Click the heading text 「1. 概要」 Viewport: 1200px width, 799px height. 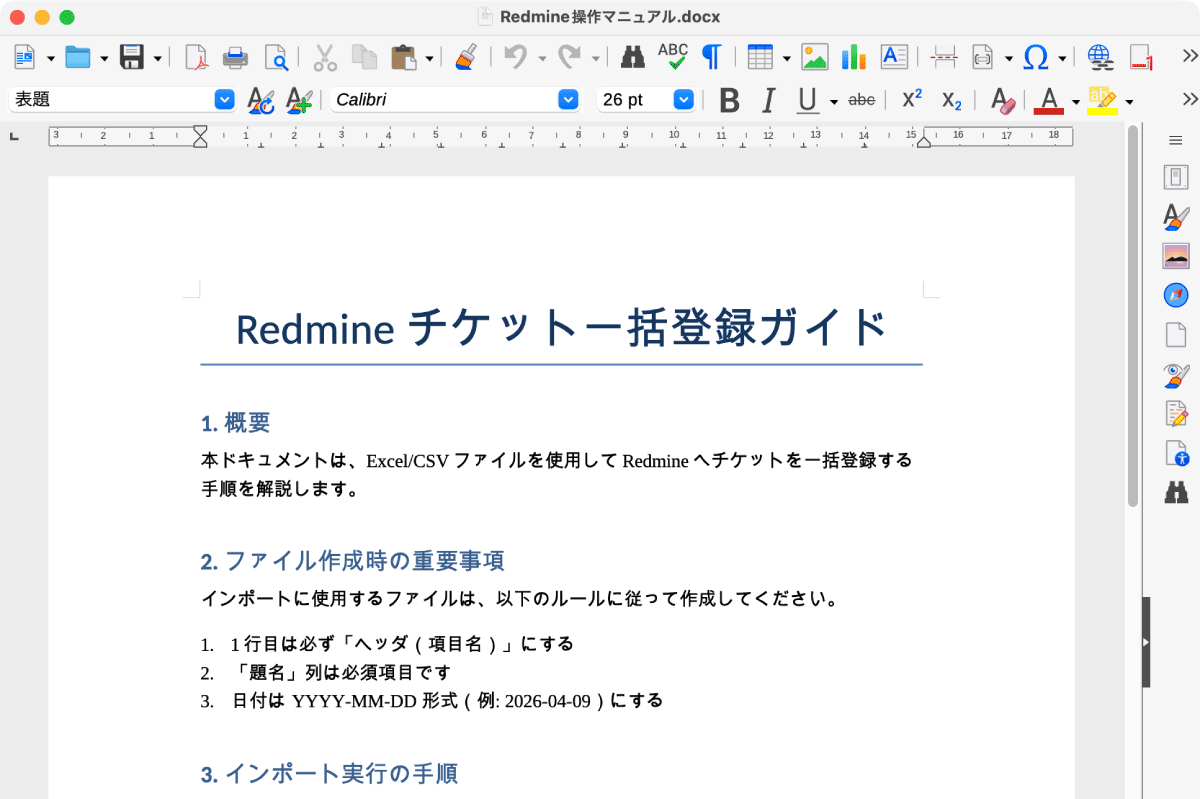point(236,423)
